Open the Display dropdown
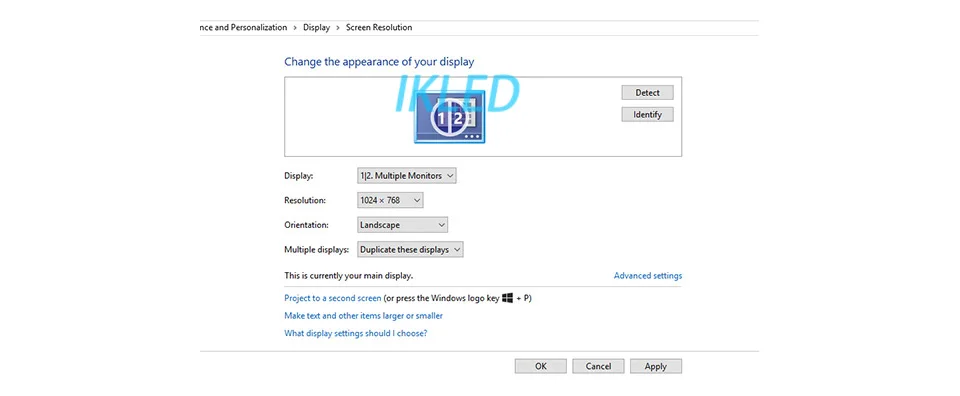960x396 pixels. (407, 176)
